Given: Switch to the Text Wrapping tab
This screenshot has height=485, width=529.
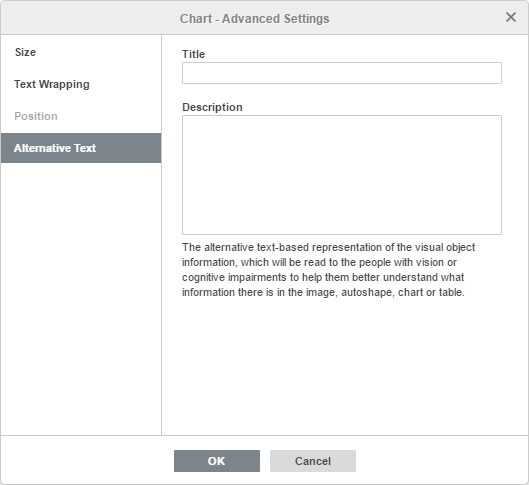Looking at the screenshot, I should point(81,84).
